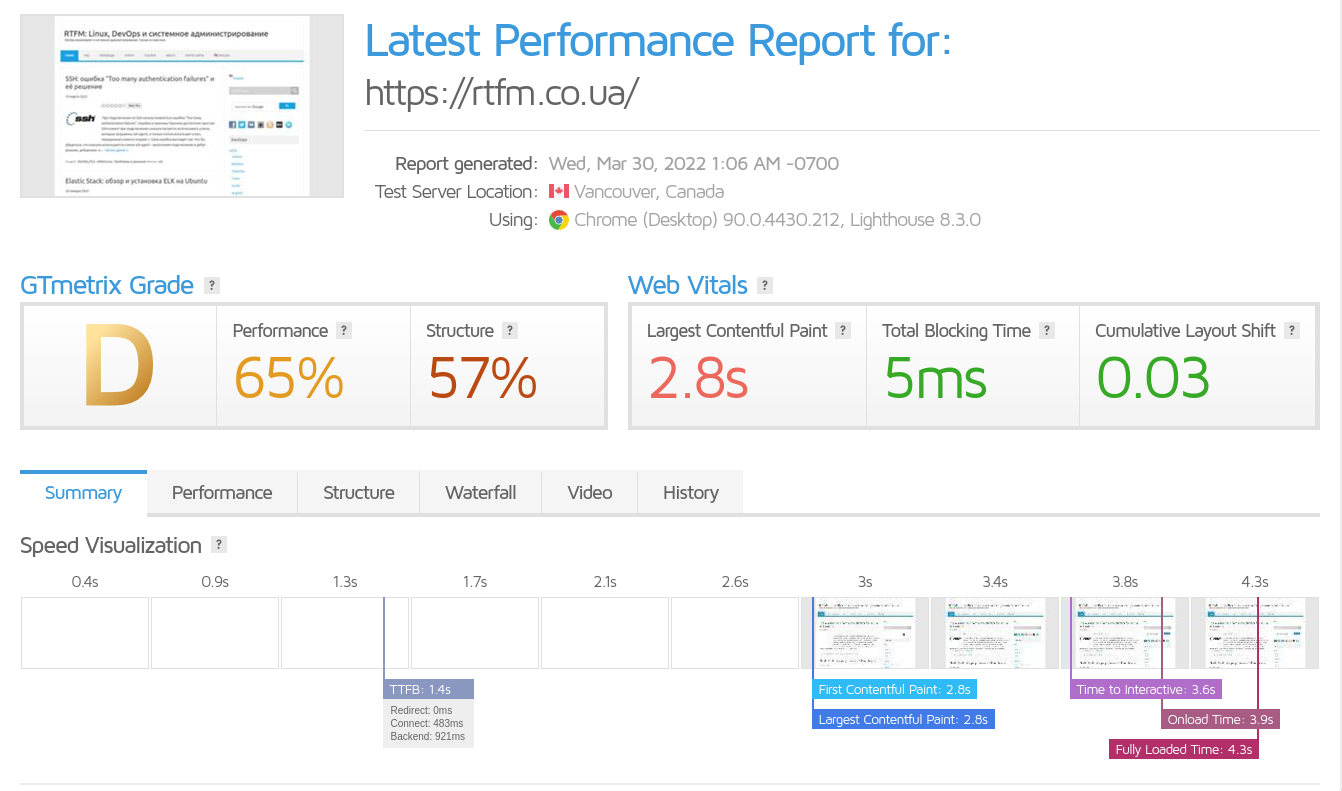The width and height of the screenshot is (1342, 791).
Task: Click the 0.03 Cumulative Layout Shift value
Action: [x=1153, y=378]
